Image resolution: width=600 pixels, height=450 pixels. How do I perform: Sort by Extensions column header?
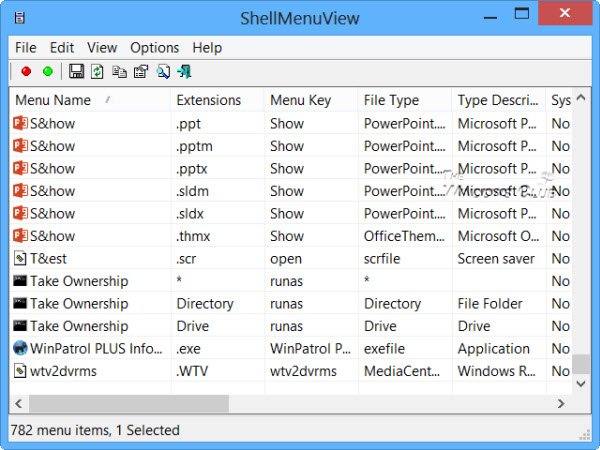click(x=208, y=100)
